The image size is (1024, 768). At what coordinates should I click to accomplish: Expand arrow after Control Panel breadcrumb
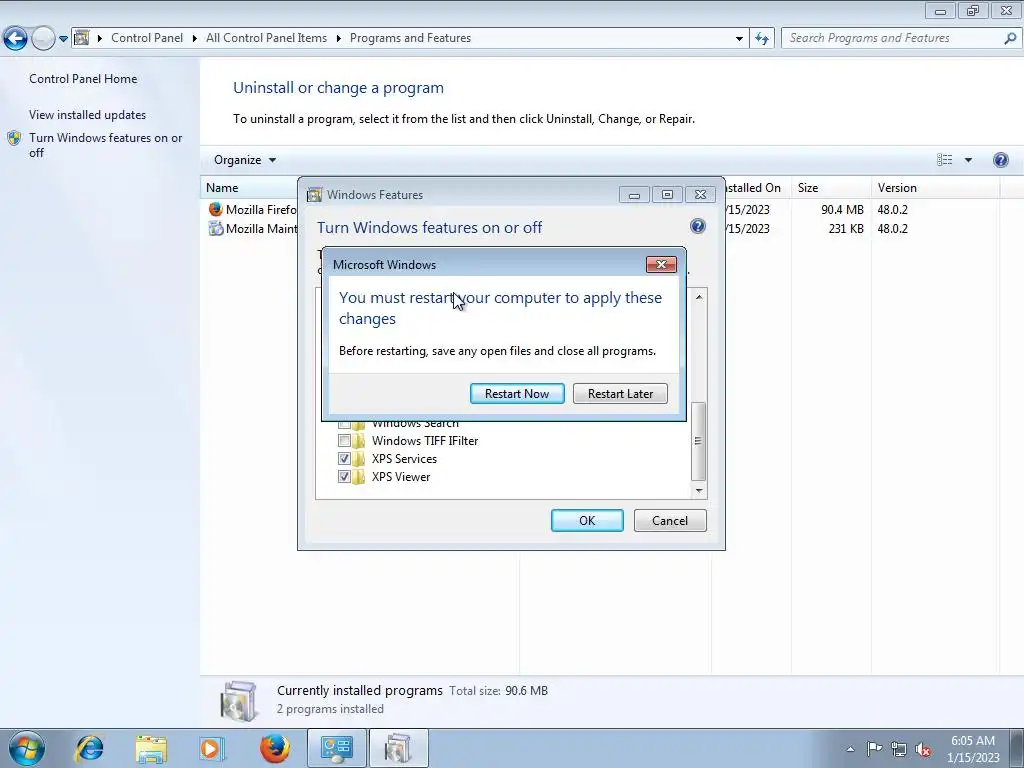pyautogui.click(x=195, y=38)
